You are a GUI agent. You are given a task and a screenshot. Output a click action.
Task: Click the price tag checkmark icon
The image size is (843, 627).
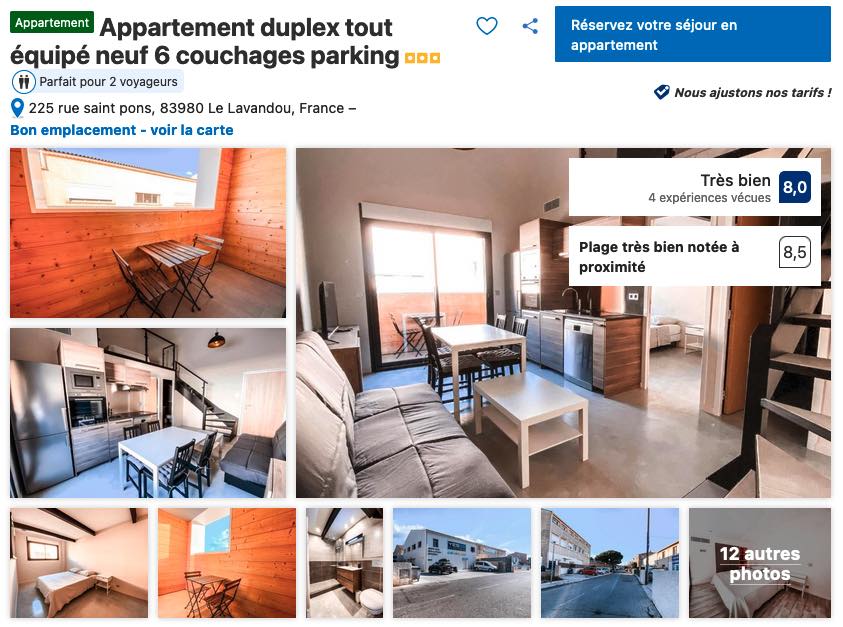point(661,92)
